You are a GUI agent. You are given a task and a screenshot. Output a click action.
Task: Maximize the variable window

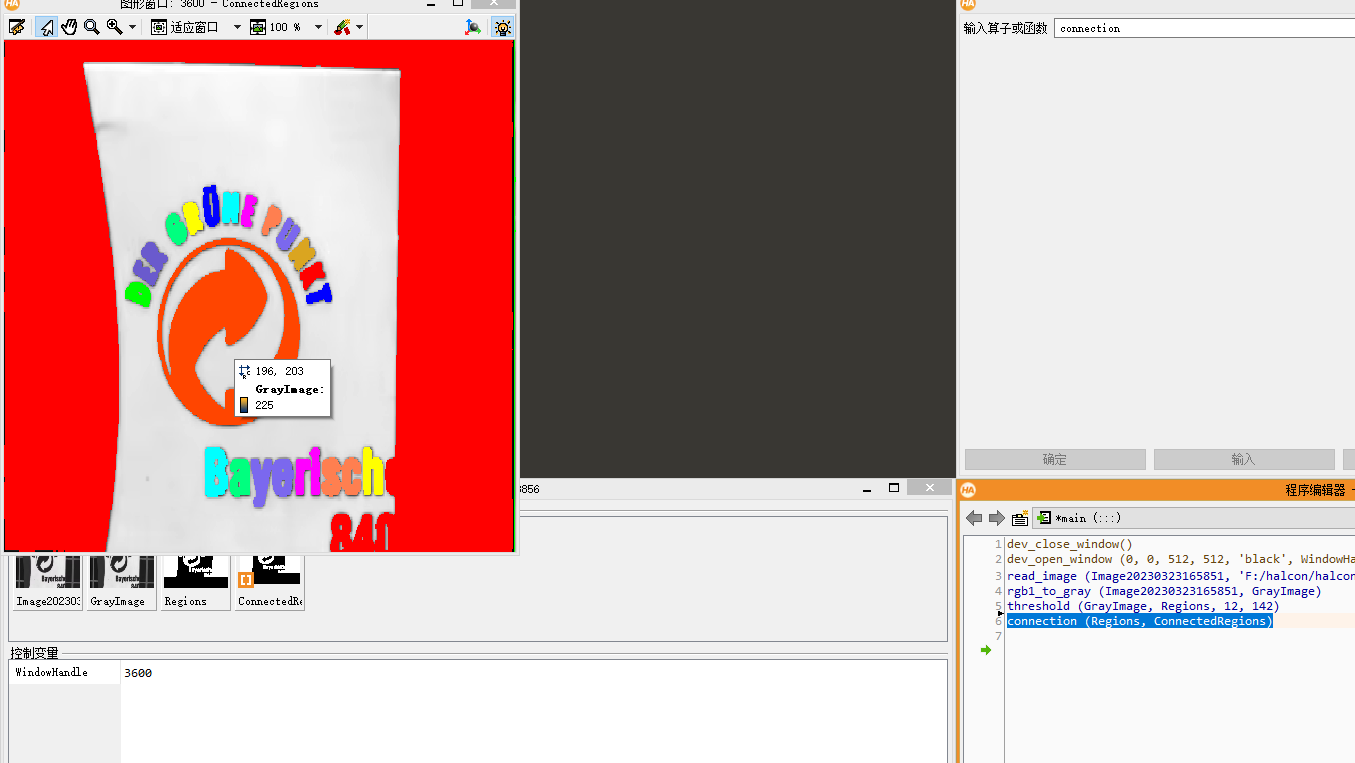895,488
